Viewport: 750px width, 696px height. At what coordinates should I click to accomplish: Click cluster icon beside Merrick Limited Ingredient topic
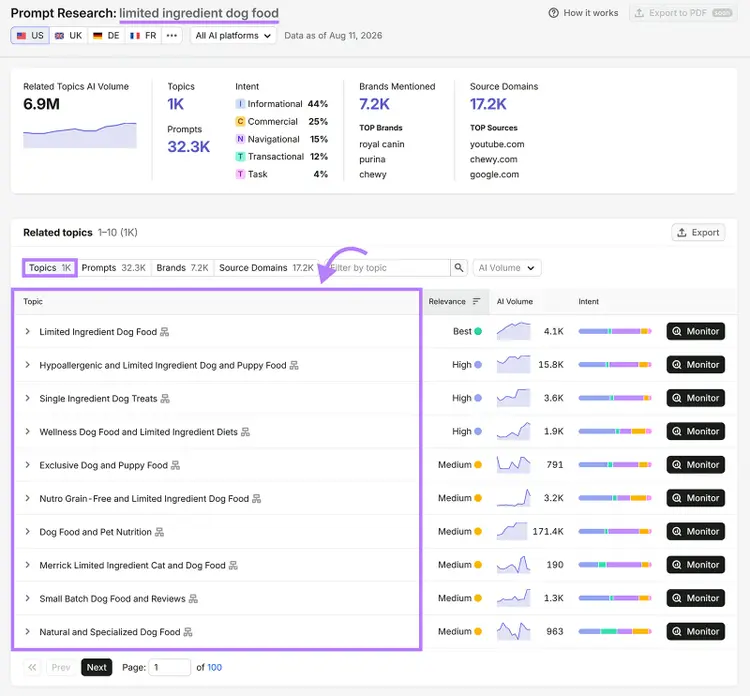233,565
